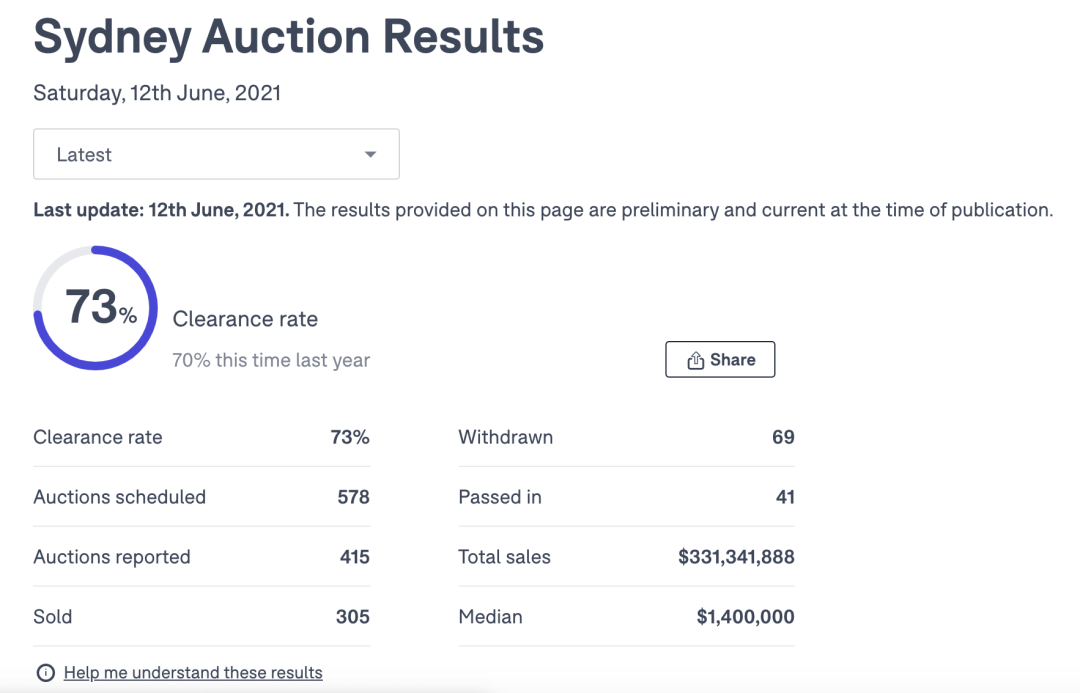The height and width of the screenshot is (693, 1080).
Task: Click the Sold count of 305
Action: pyautogui.click(x=352, y=617)
